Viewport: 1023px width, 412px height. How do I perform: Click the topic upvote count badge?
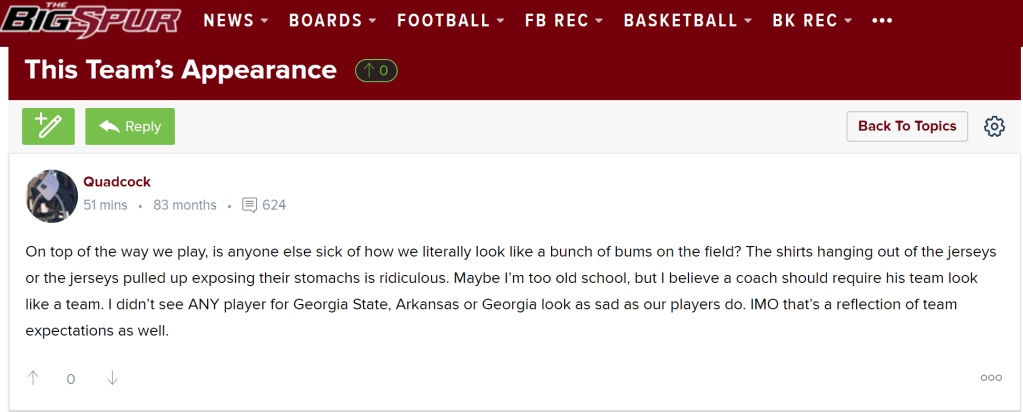click(377, 70)
